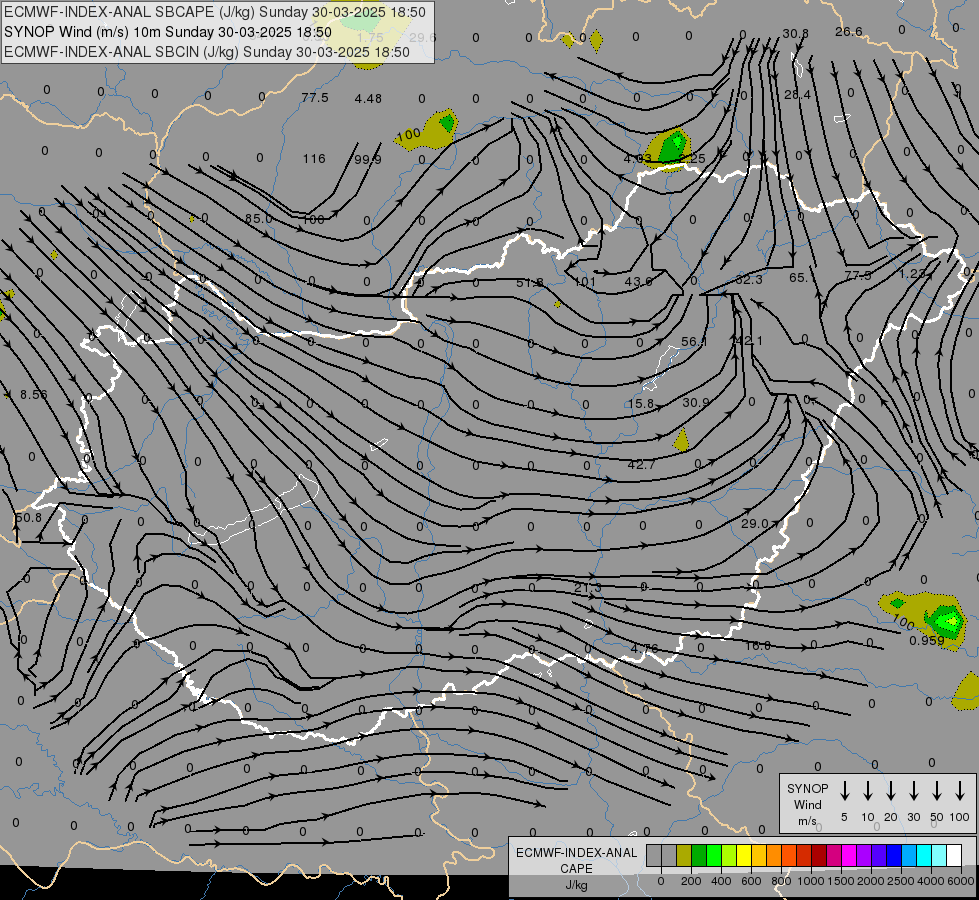Click the green CAPE patch beside value 4.03
The image size is (979, 900).
673,147
